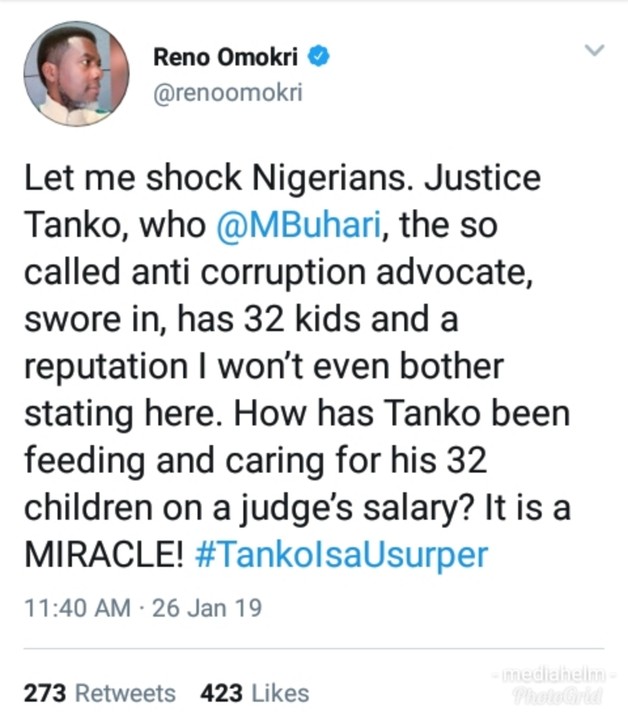Screen dimensions: 628x720
Task: Click the blue verified badge beside Reno Omokri
Action: click(x=319, y=57)
